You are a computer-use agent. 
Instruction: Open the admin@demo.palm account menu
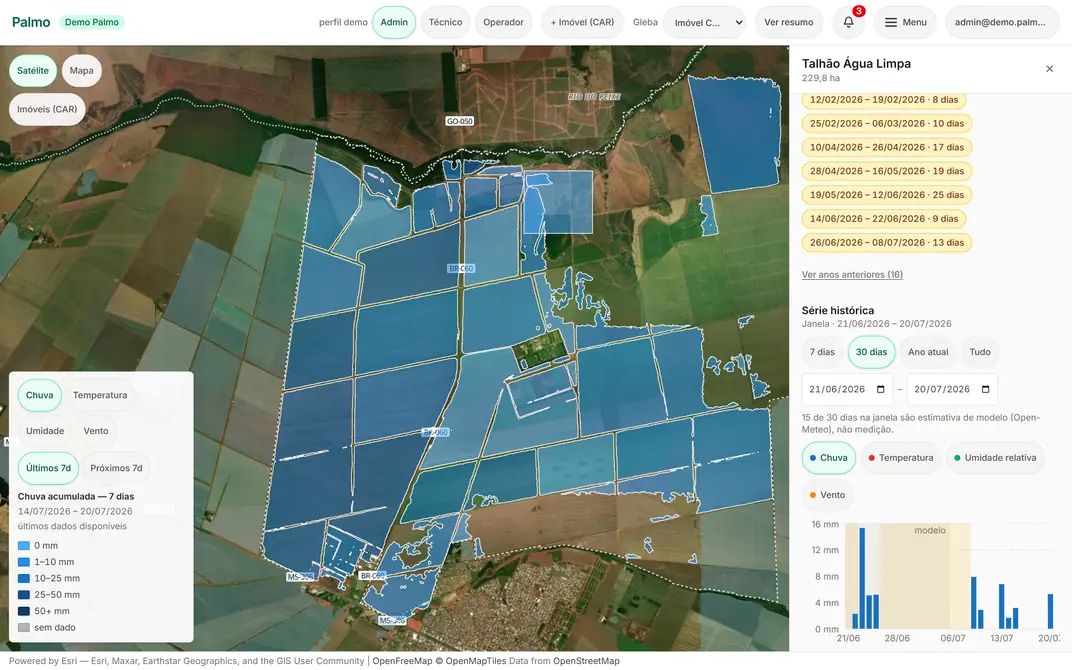1002,22
